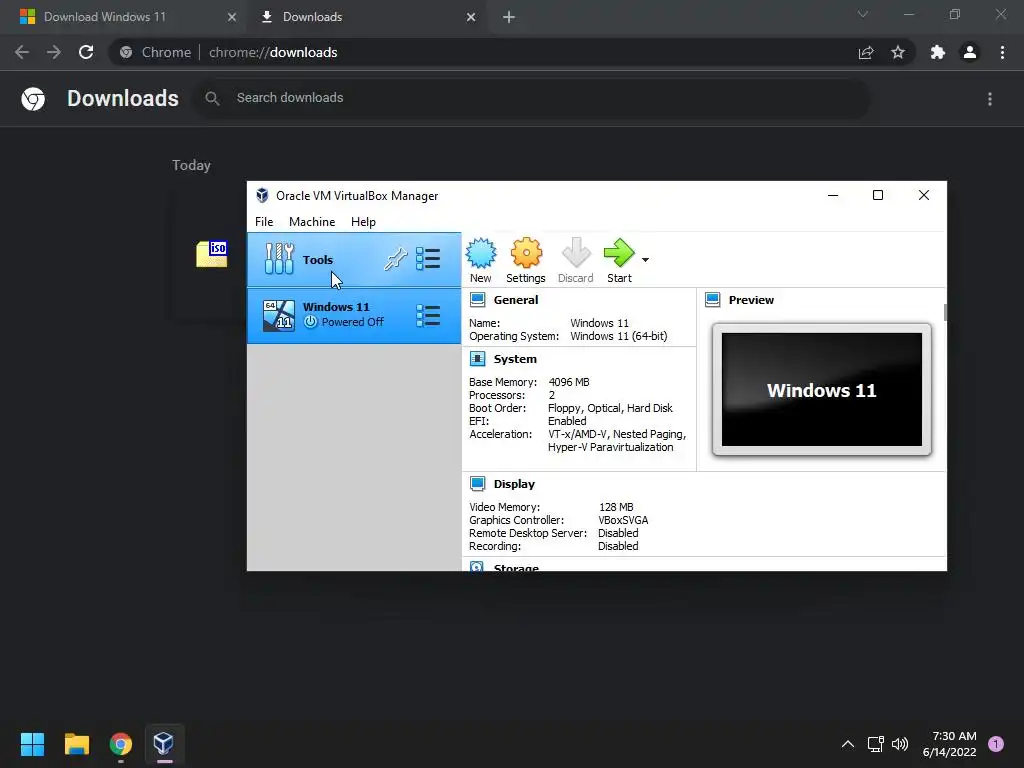Click Boot Order value text
The width and height of the screenshot is (1024, 768).
pyautogui.click(x=610, y=408)
